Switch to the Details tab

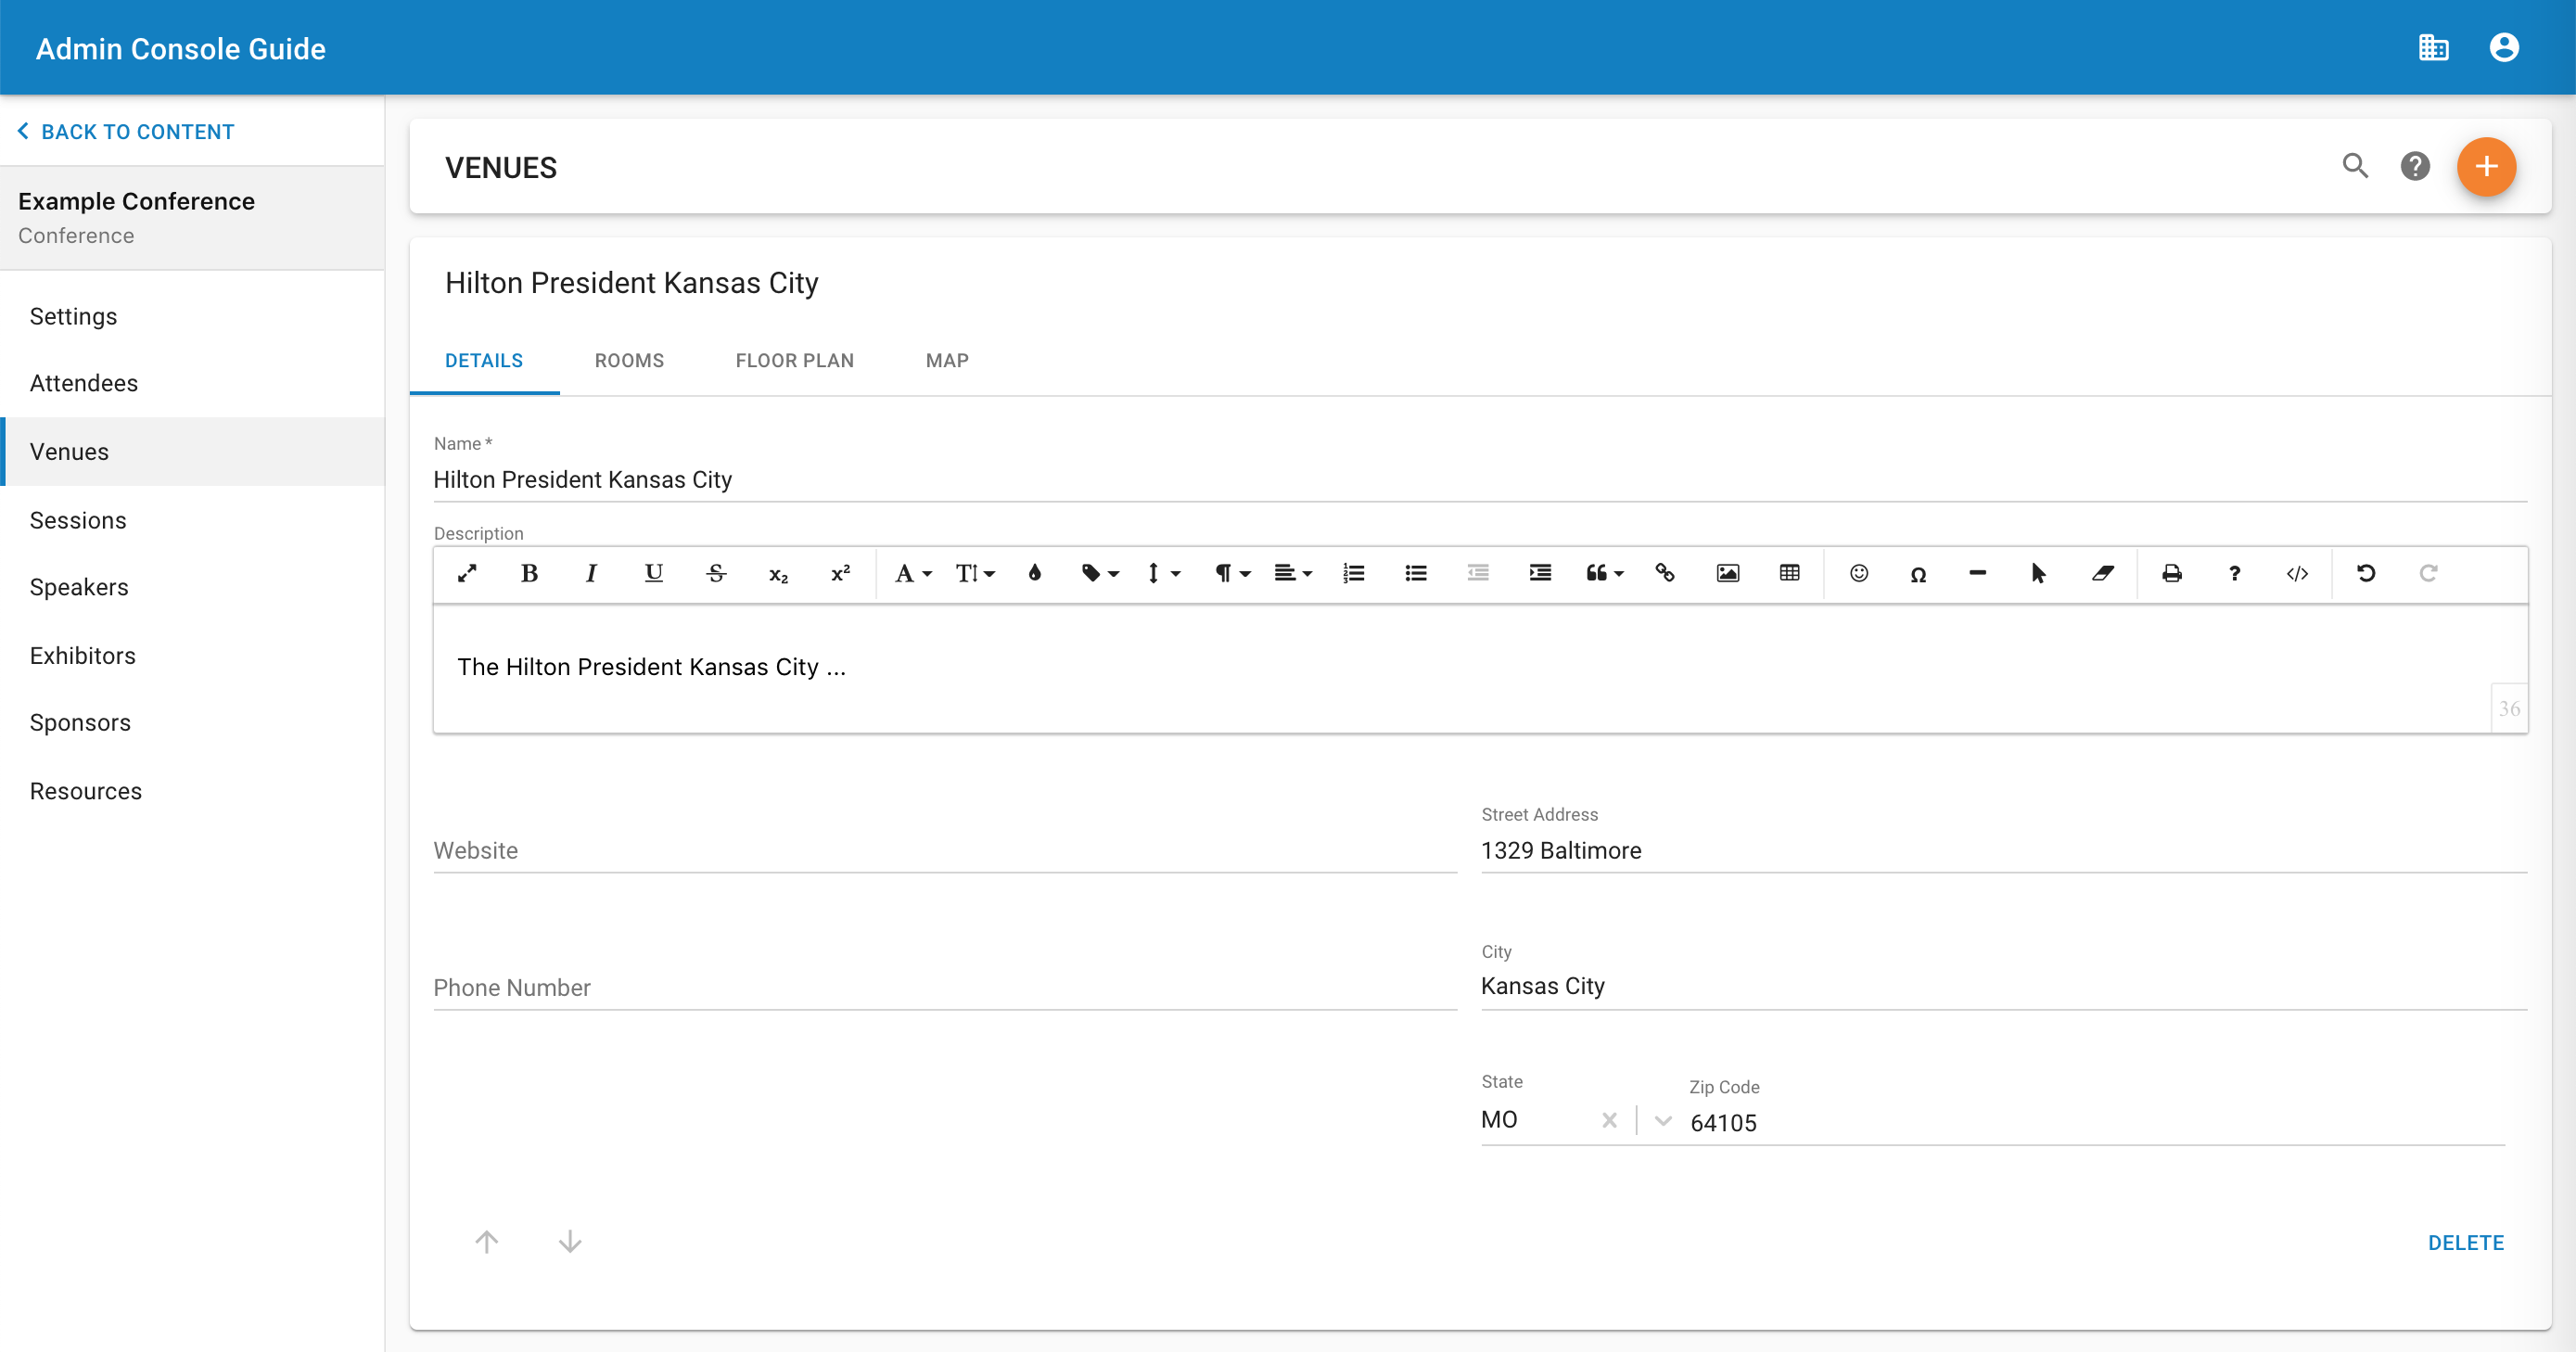click(484, 361)
